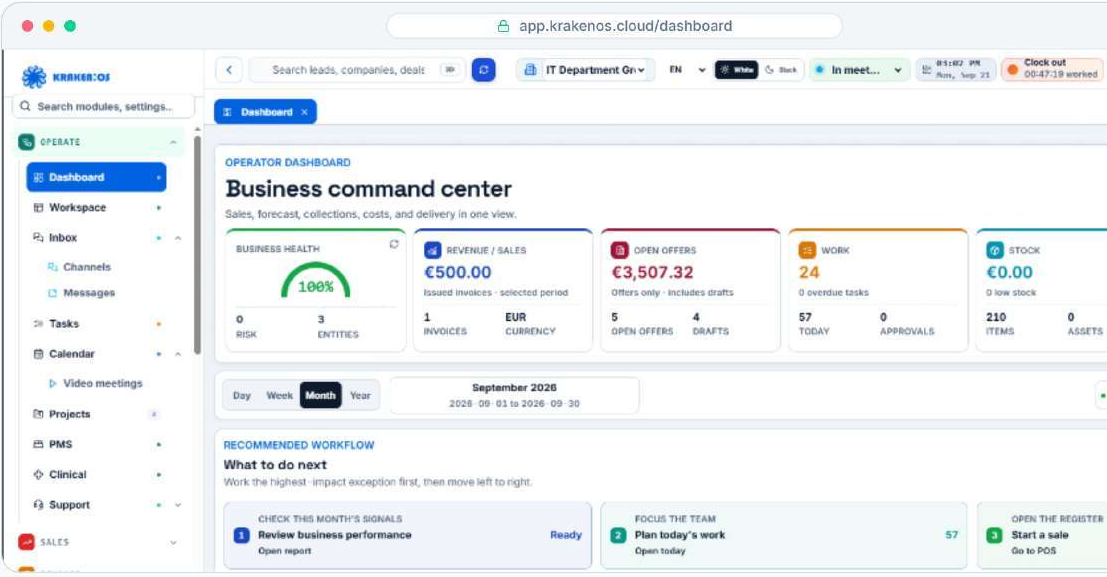The image size is (1107, 577).
Task: Open the In meeting status dropdown
Action: coord(858,70)
